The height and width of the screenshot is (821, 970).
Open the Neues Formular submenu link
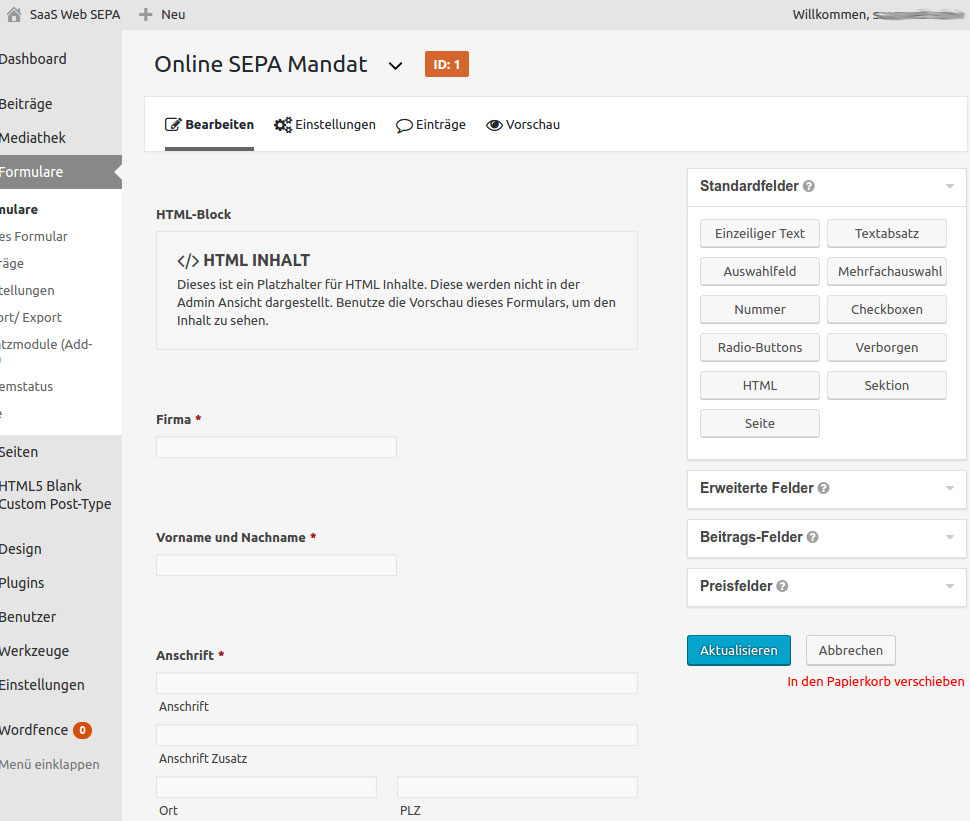pyautogui.click(x=34, y=236)
